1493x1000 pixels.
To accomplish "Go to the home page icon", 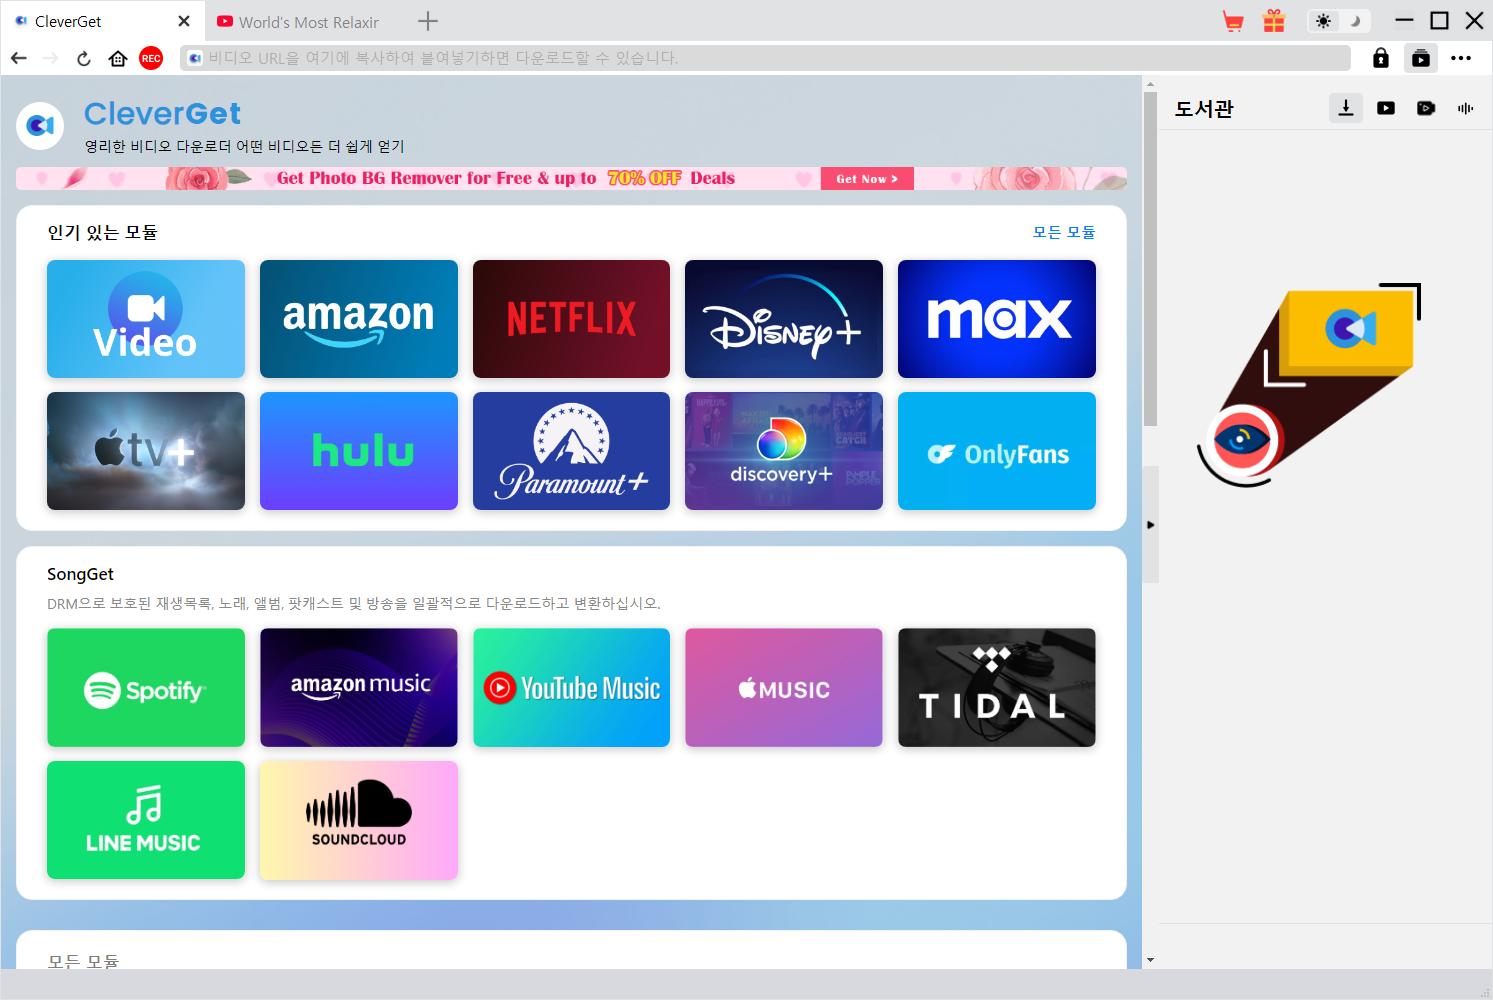I will click(118, 58).
